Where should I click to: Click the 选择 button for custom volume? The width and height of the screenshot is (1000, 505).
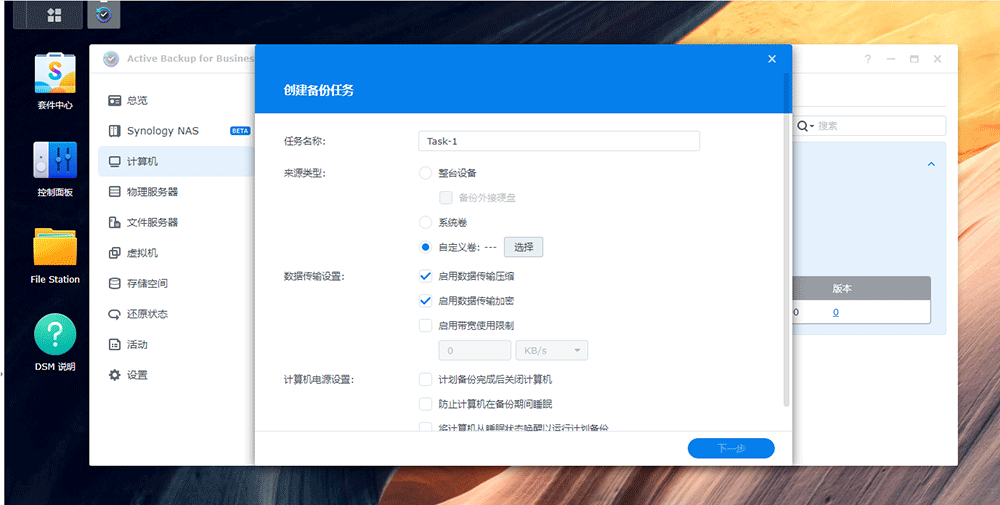(523, 247)
